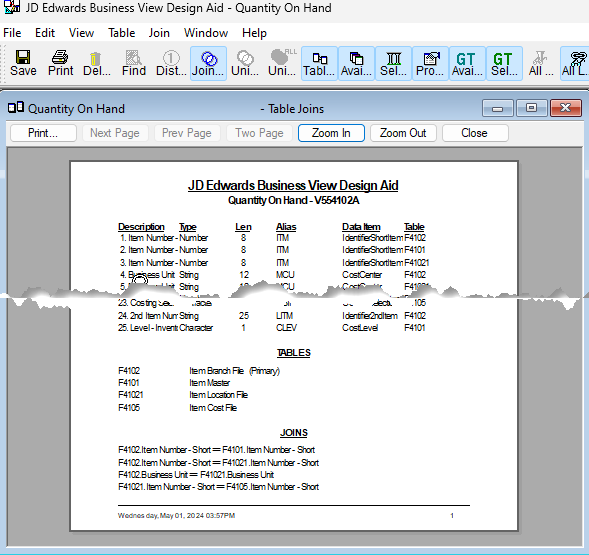
Task: Click the Zoom Out button
Action: click(x=403, y=133)
